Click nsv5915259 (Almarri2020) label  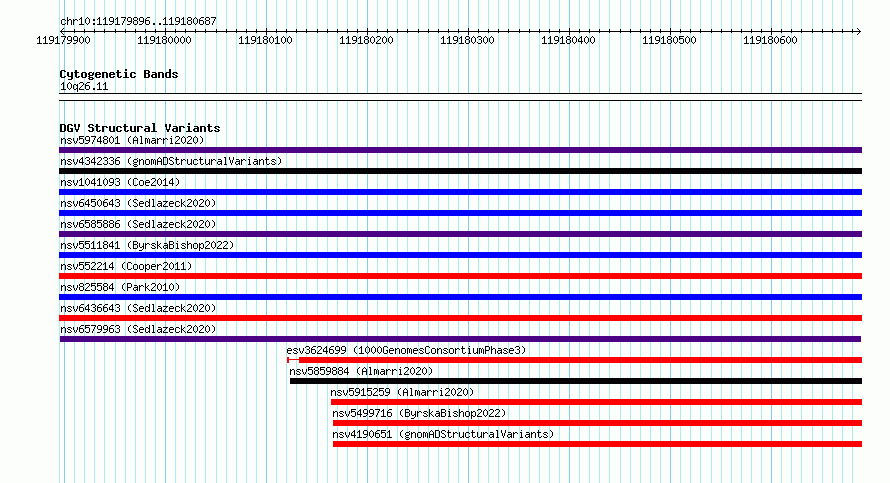tap(402, 392)
